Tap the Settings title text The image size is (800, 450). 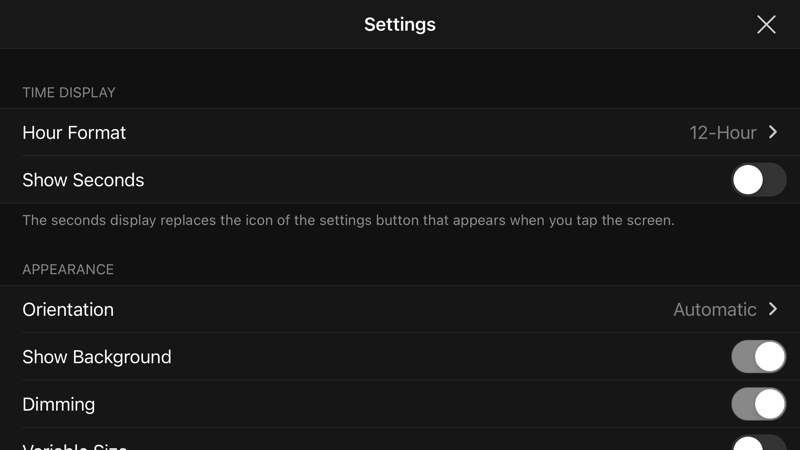pyautogui.click(x=400, y=25)
